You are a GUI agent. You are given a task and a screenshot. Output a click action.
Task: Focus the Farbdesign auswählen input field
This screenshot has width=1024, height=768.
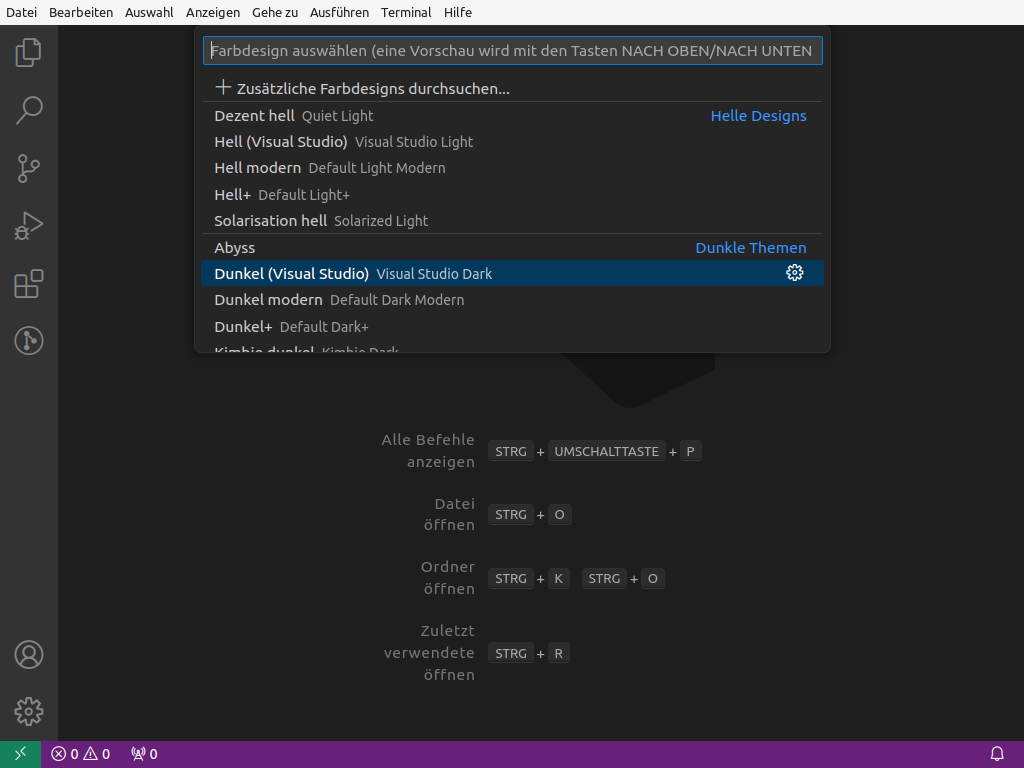tap(513, 51)
